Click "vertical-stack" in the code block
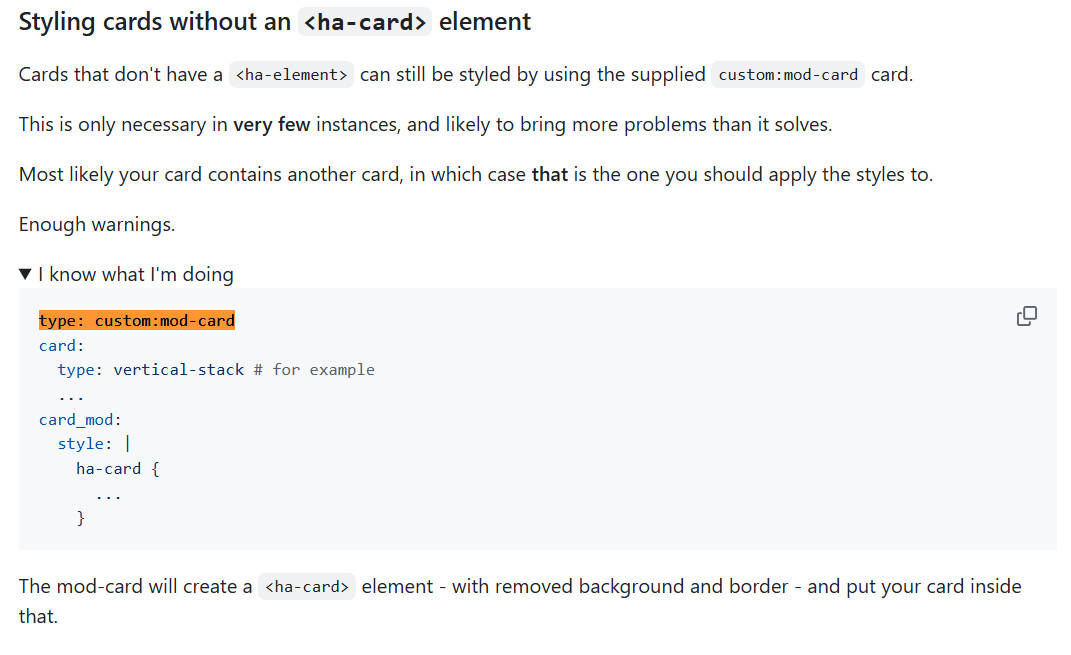Viewport: 1071px width, 655px height. tap(178, 370)
